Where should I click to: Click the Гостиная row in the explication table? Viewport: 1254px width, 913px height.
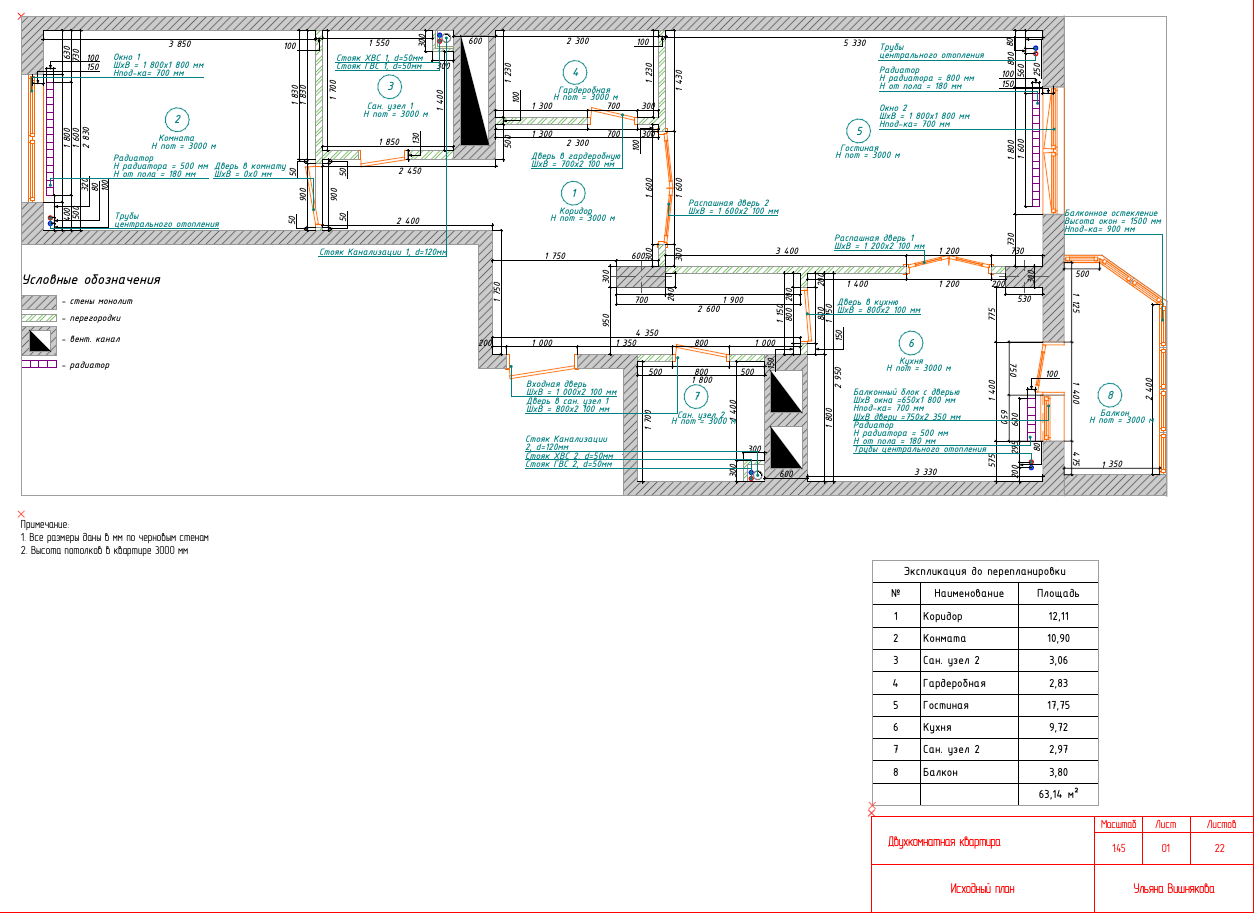945,705
